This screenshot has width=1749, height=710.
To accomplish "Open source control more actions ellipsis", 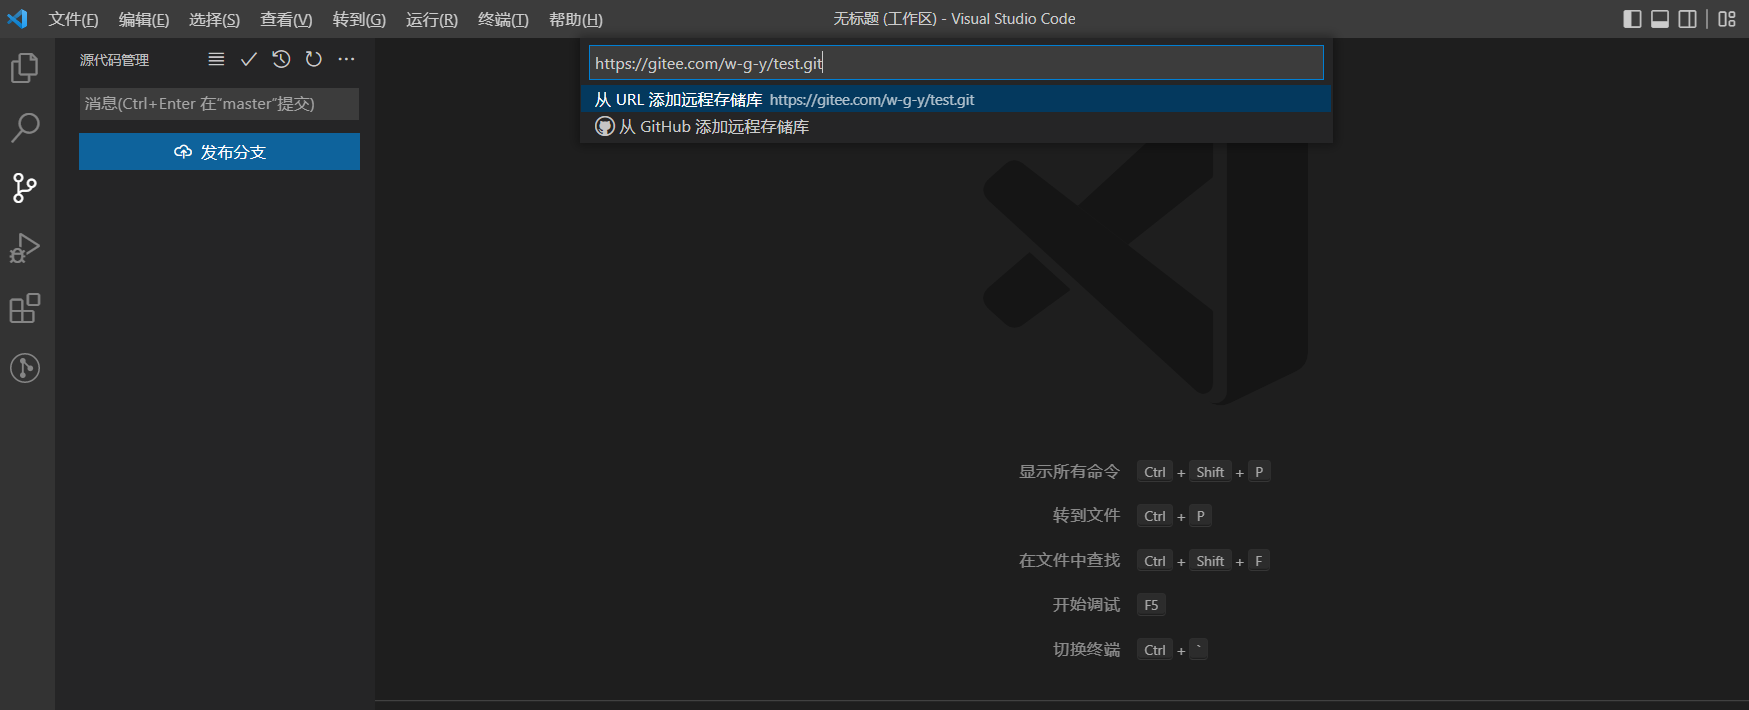I will (x=346, y=59).
